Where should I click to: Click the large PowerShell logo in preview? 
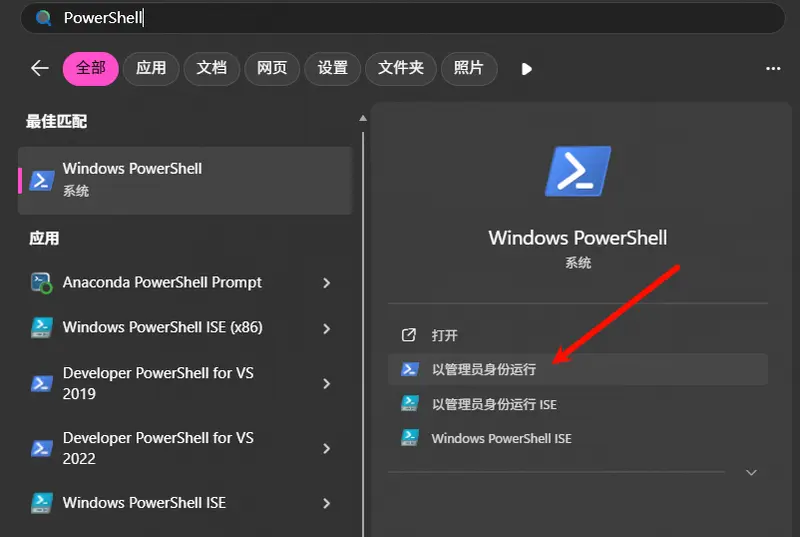tap(578, 171)
